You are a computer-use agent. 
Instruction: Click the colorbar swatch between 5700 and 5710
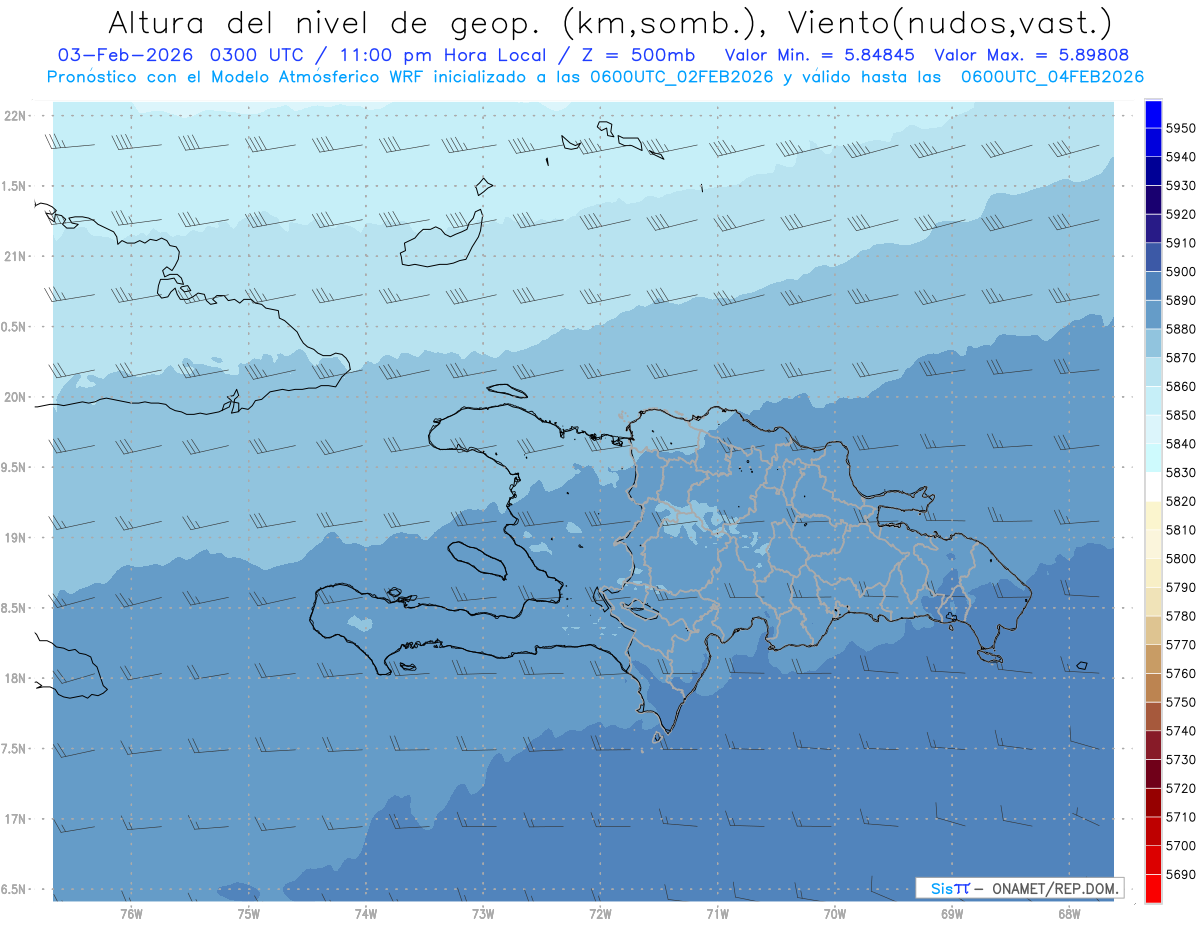(1153, 831)
